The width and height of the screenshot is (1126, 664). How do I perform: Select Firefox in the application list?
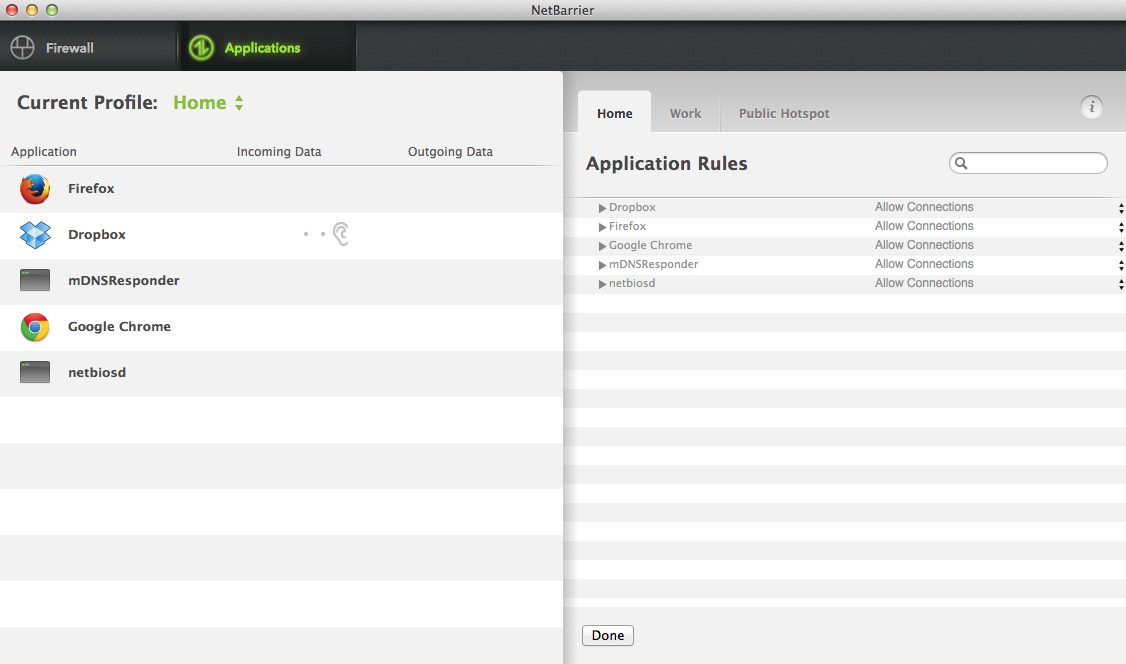click(x=282, y=189)
